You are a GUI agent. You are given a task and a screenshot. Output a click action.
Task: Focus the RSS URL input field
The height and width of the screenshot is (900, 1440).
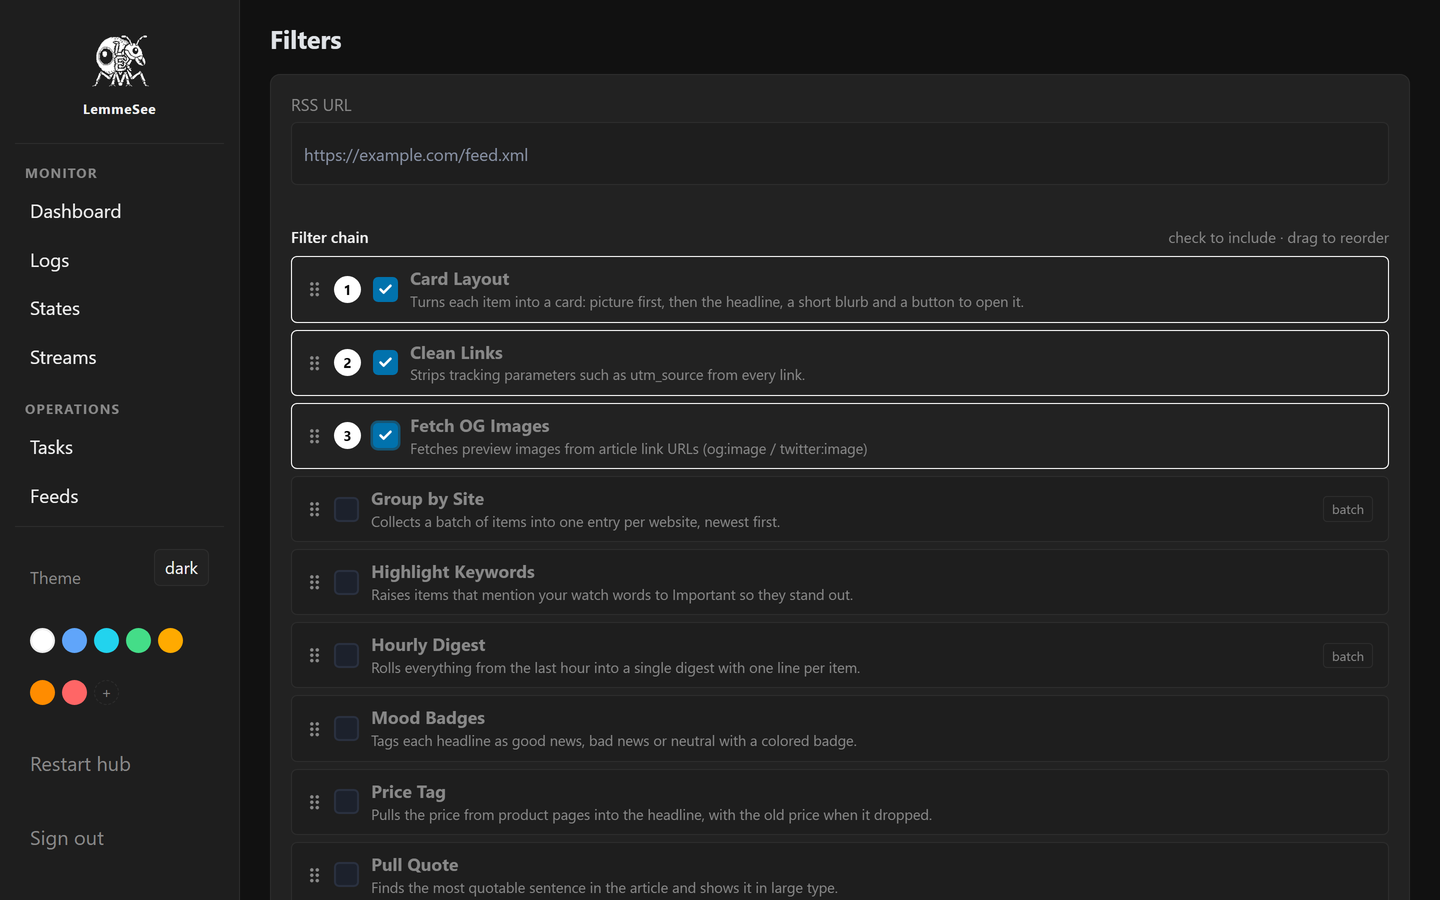point(839,154)
